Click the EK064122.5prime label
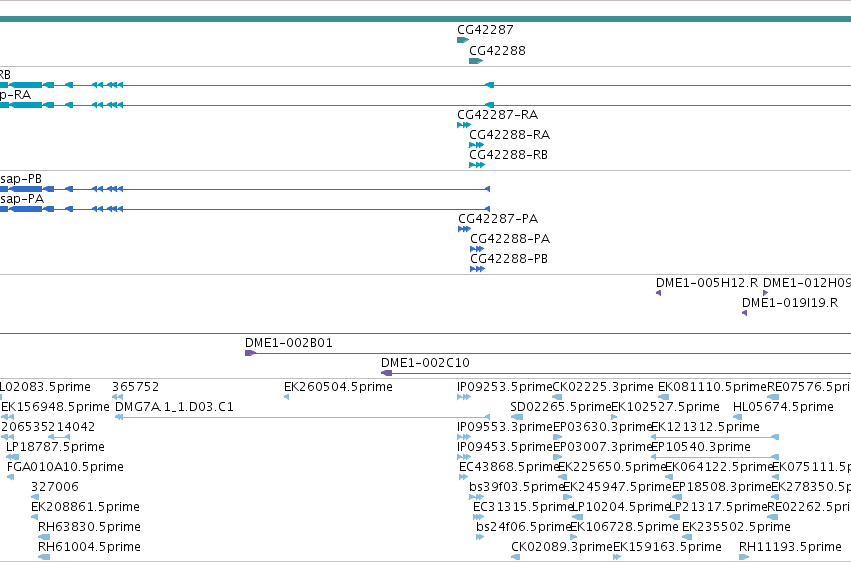Screen dimensions: 851x562 tap(719, 468)
